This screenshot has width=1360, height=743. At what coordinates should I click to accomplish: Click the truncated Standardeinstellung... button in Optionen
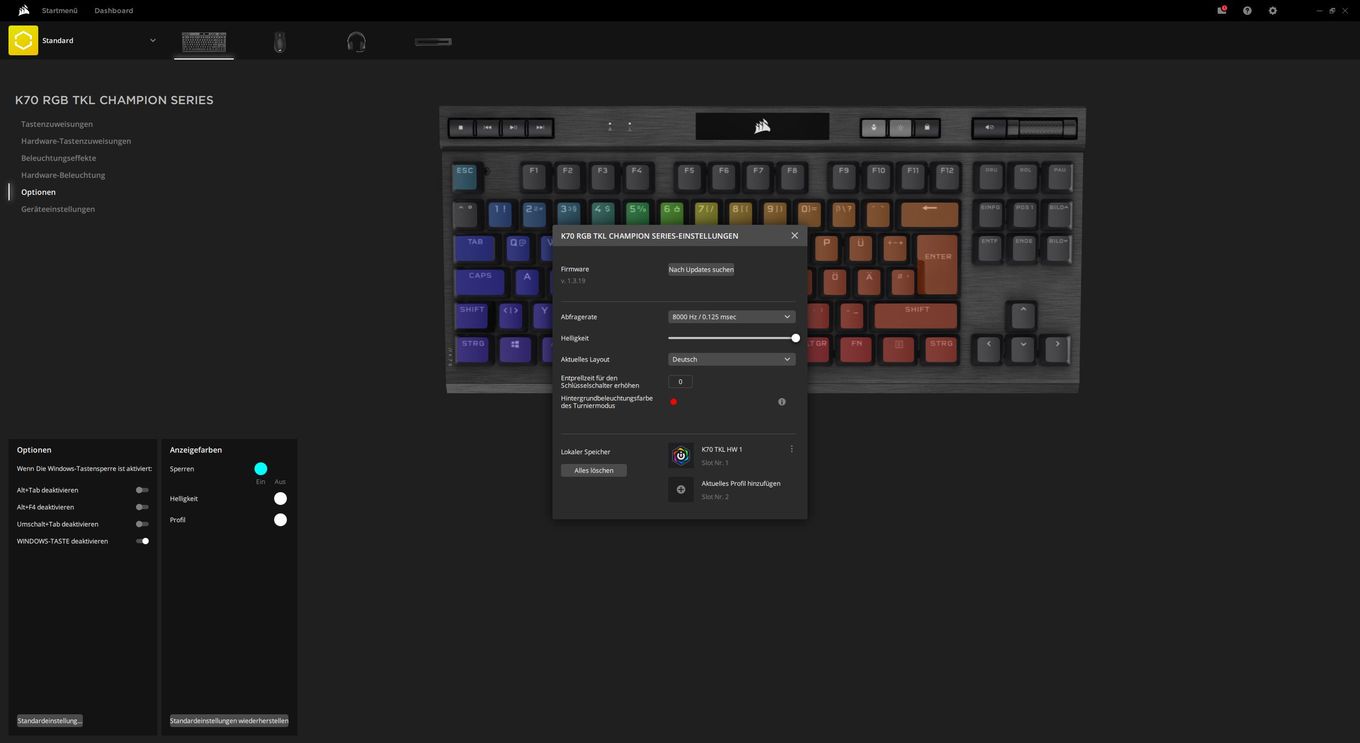(x=50, y=720)
